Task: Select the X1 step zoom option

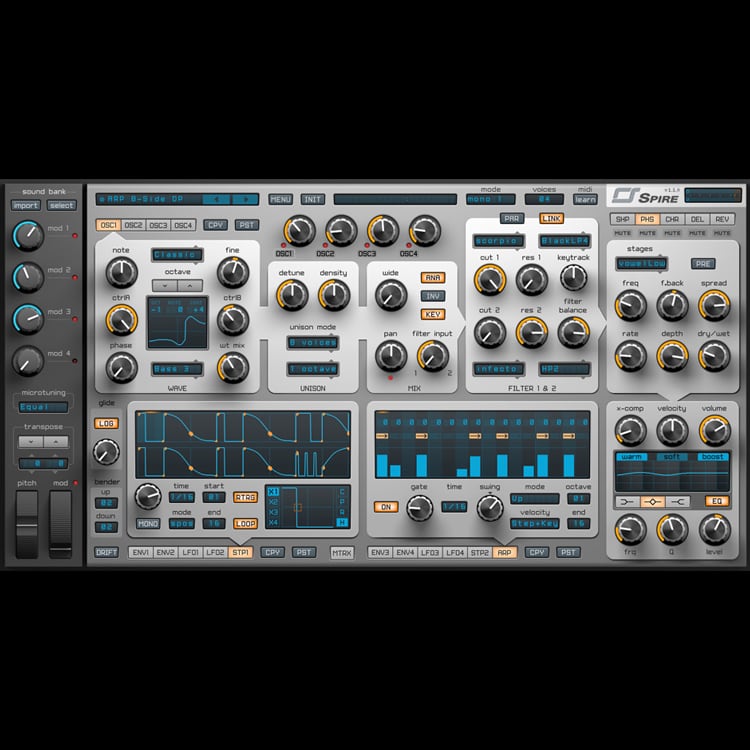Action: pos(273,492)
